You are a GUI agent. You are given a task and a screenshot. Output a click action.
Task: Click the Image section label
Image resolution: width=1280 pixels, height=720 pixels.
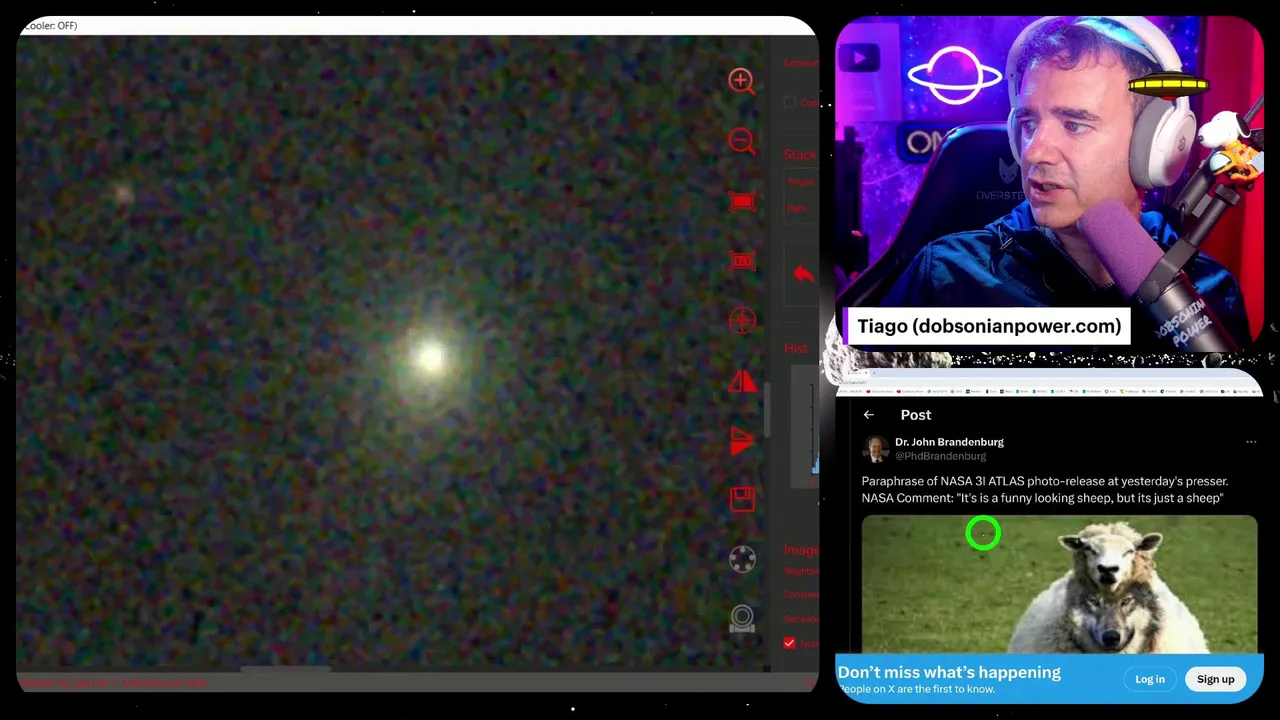click(x=801, y=550)
